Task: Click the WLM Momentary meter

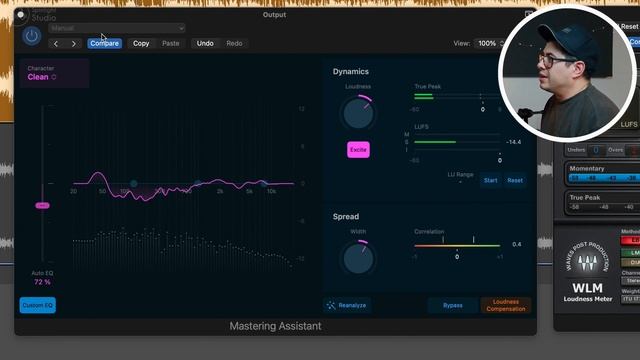Action: (x=604, y=178)
